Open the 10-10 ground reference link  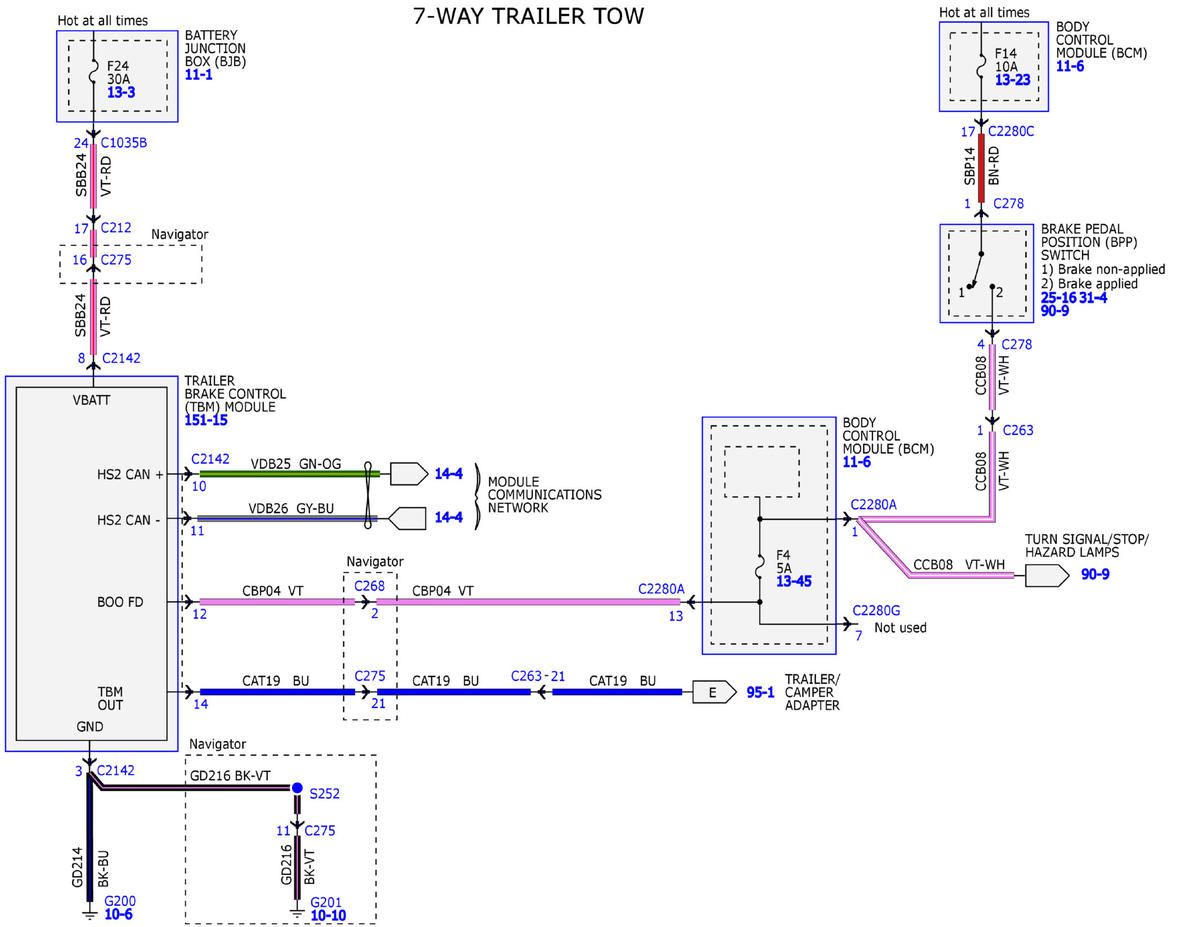329,916
